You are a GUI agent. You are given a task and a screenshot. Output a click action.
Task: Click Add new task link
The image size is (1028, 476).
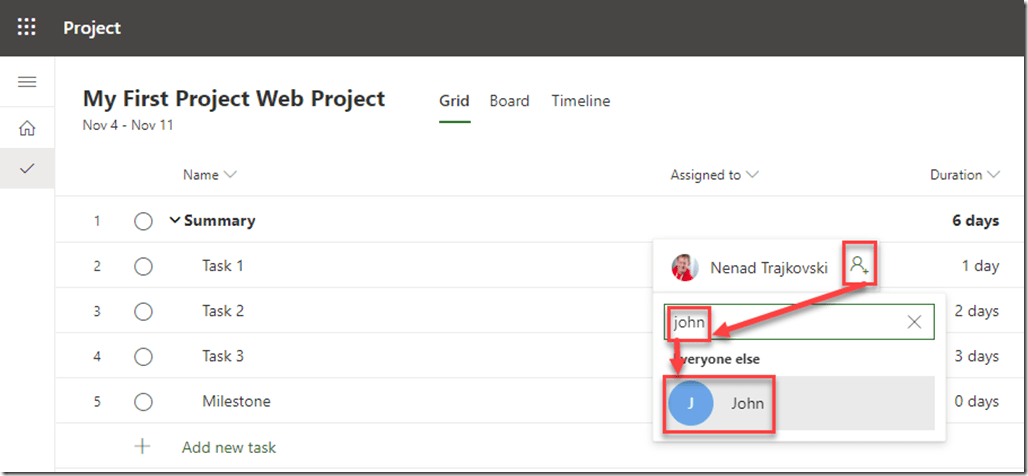[228, 447]
